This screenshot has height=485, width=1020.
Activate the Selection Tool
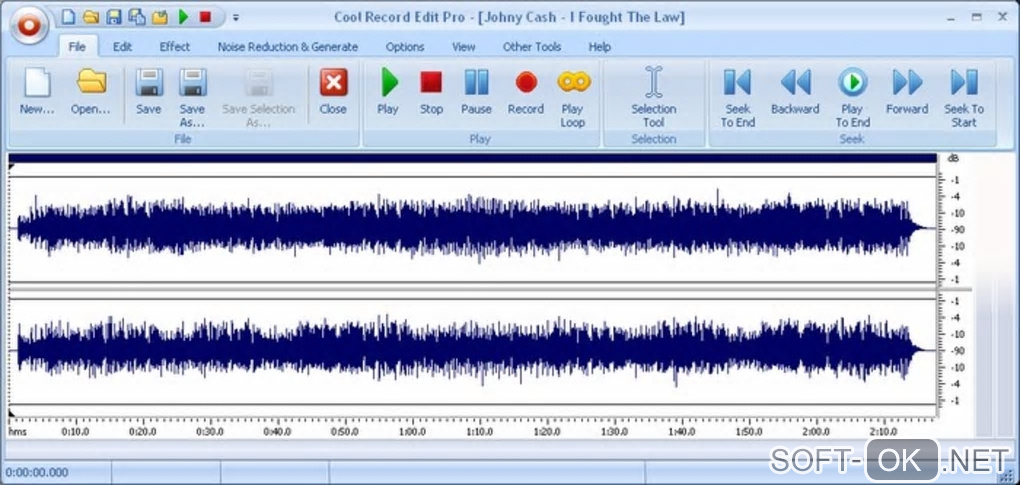coord(654,98)
